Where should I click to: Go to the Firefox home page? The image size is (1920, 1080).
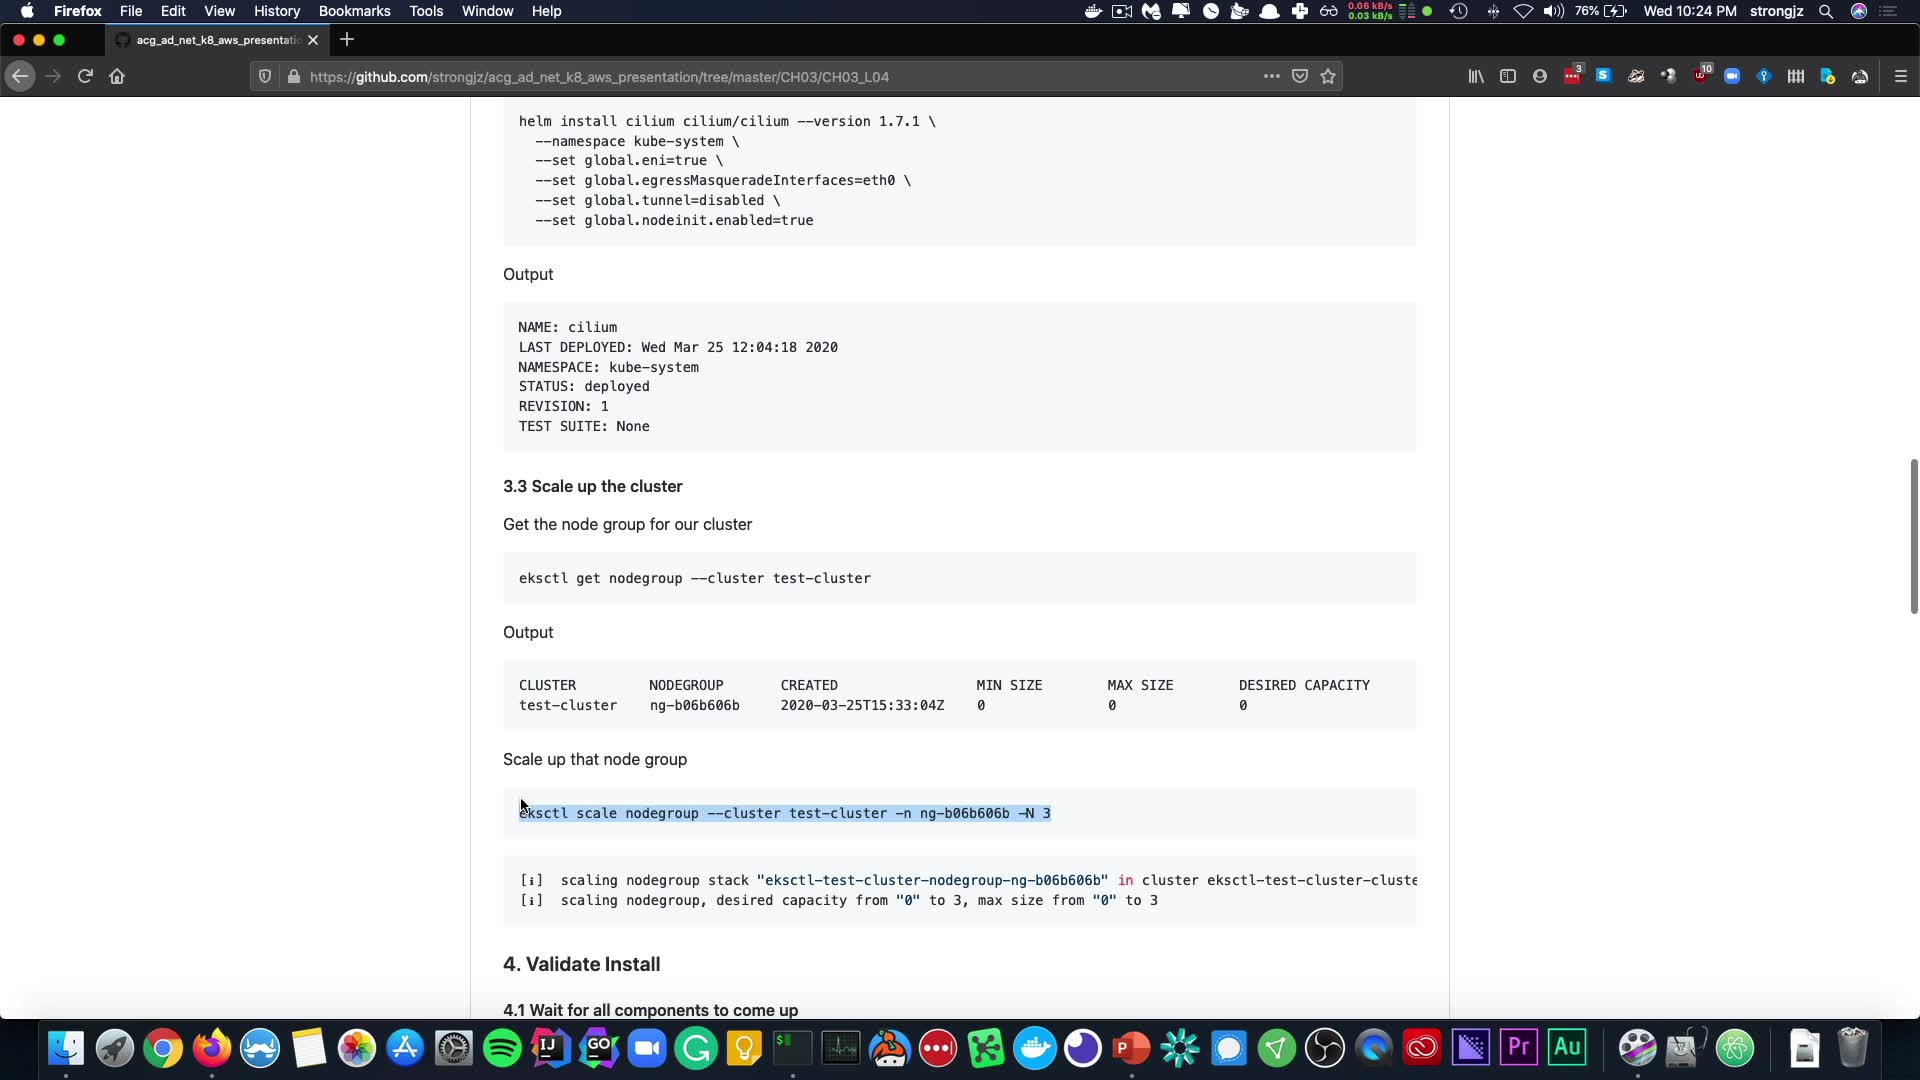tap(117, 76)
